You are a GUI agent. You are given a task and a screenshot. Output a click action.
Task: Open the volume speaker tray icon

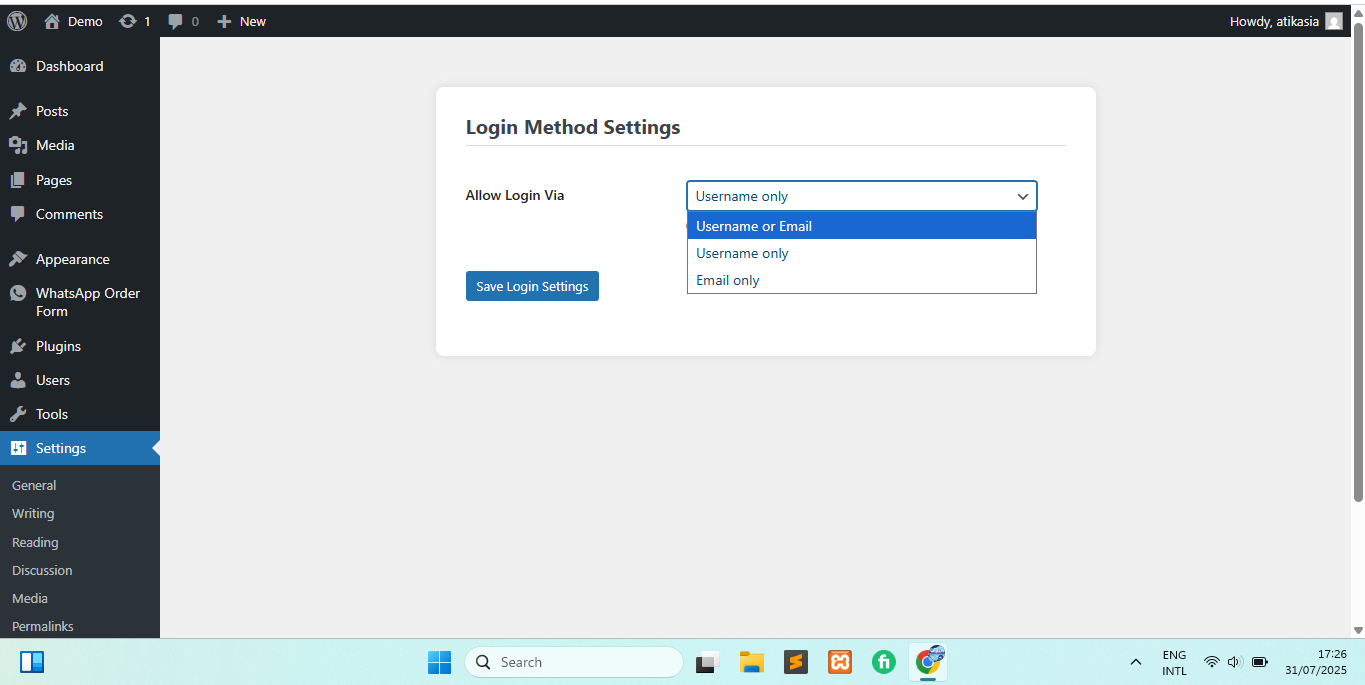tap(1234, 662)
